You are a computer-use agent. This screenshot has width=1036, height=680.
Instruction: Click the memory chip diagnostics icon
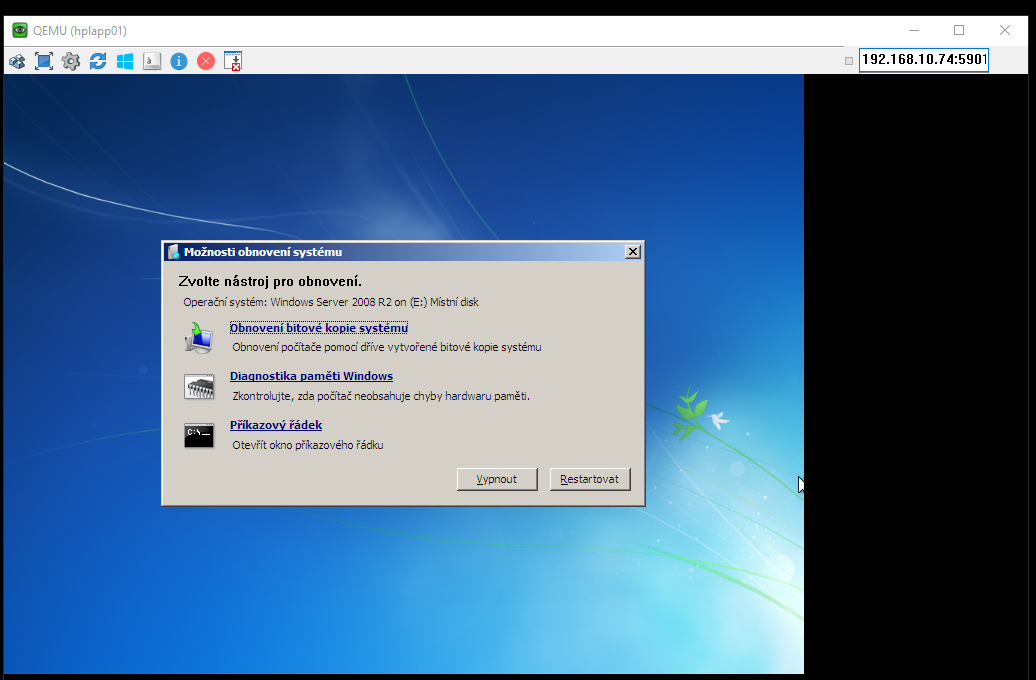[199, 386]
